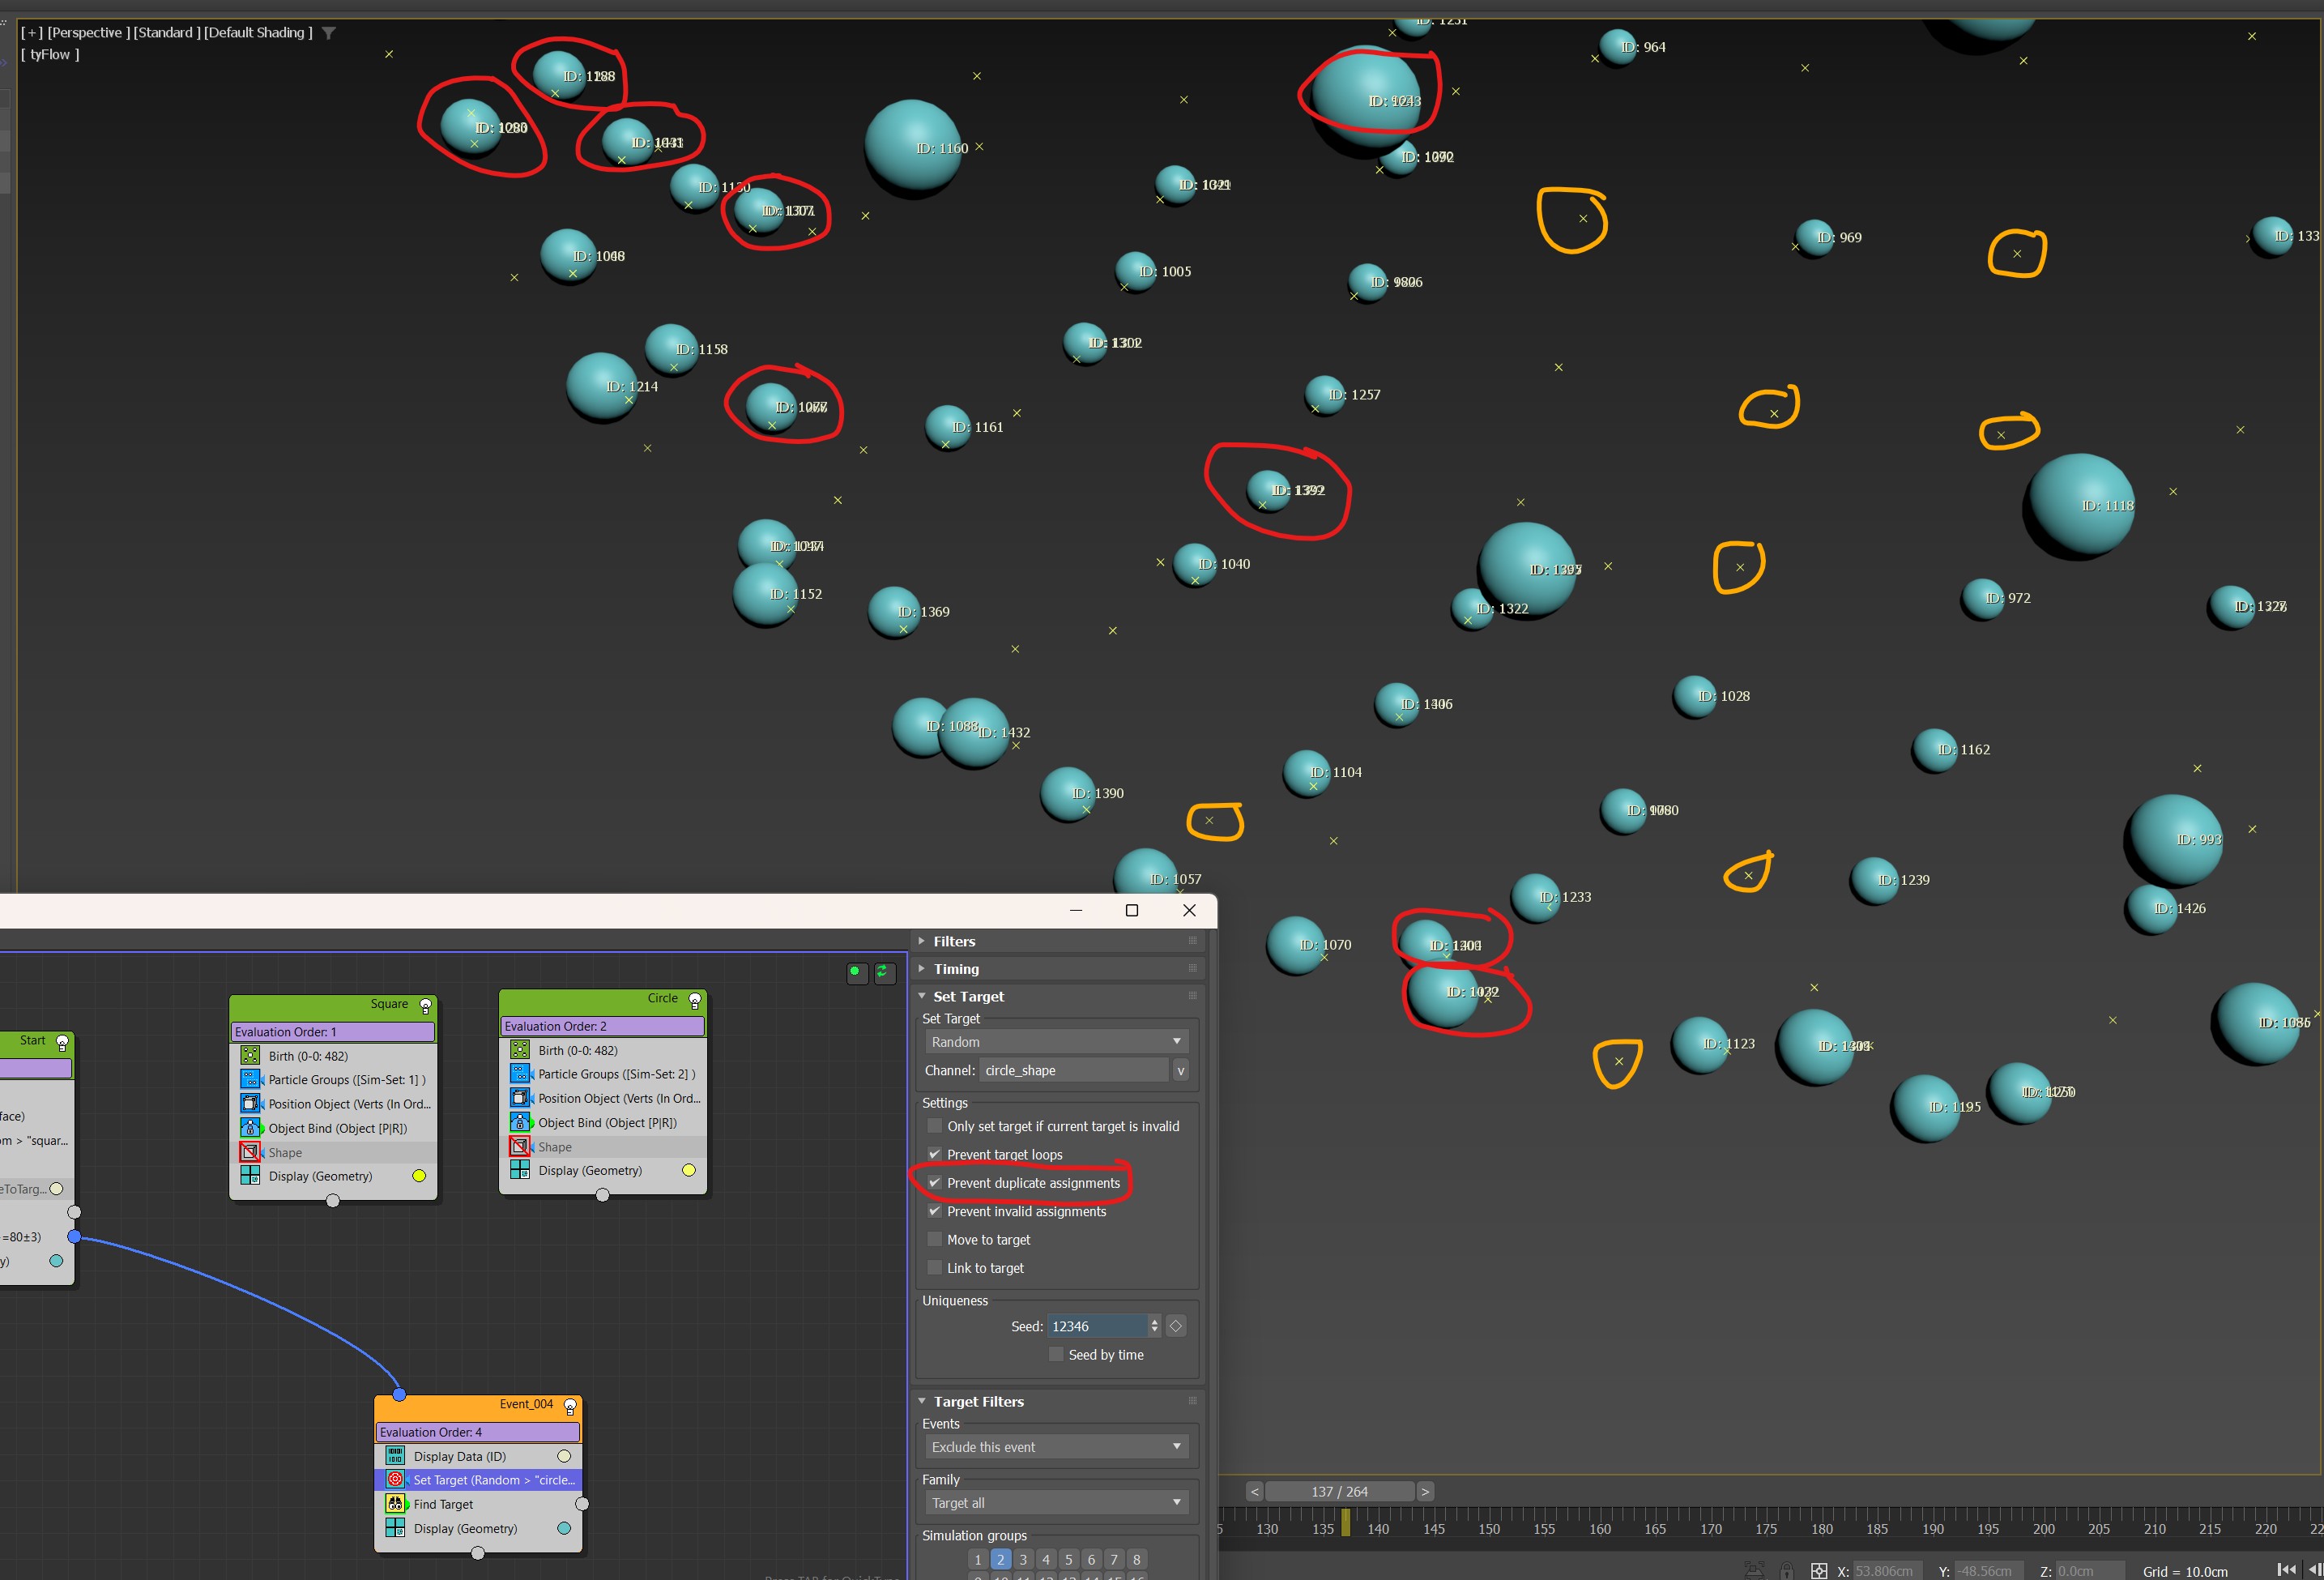Click the Set Target operator icon in Event_004
This screenshot has height=1580, width=2324.
395,1479
